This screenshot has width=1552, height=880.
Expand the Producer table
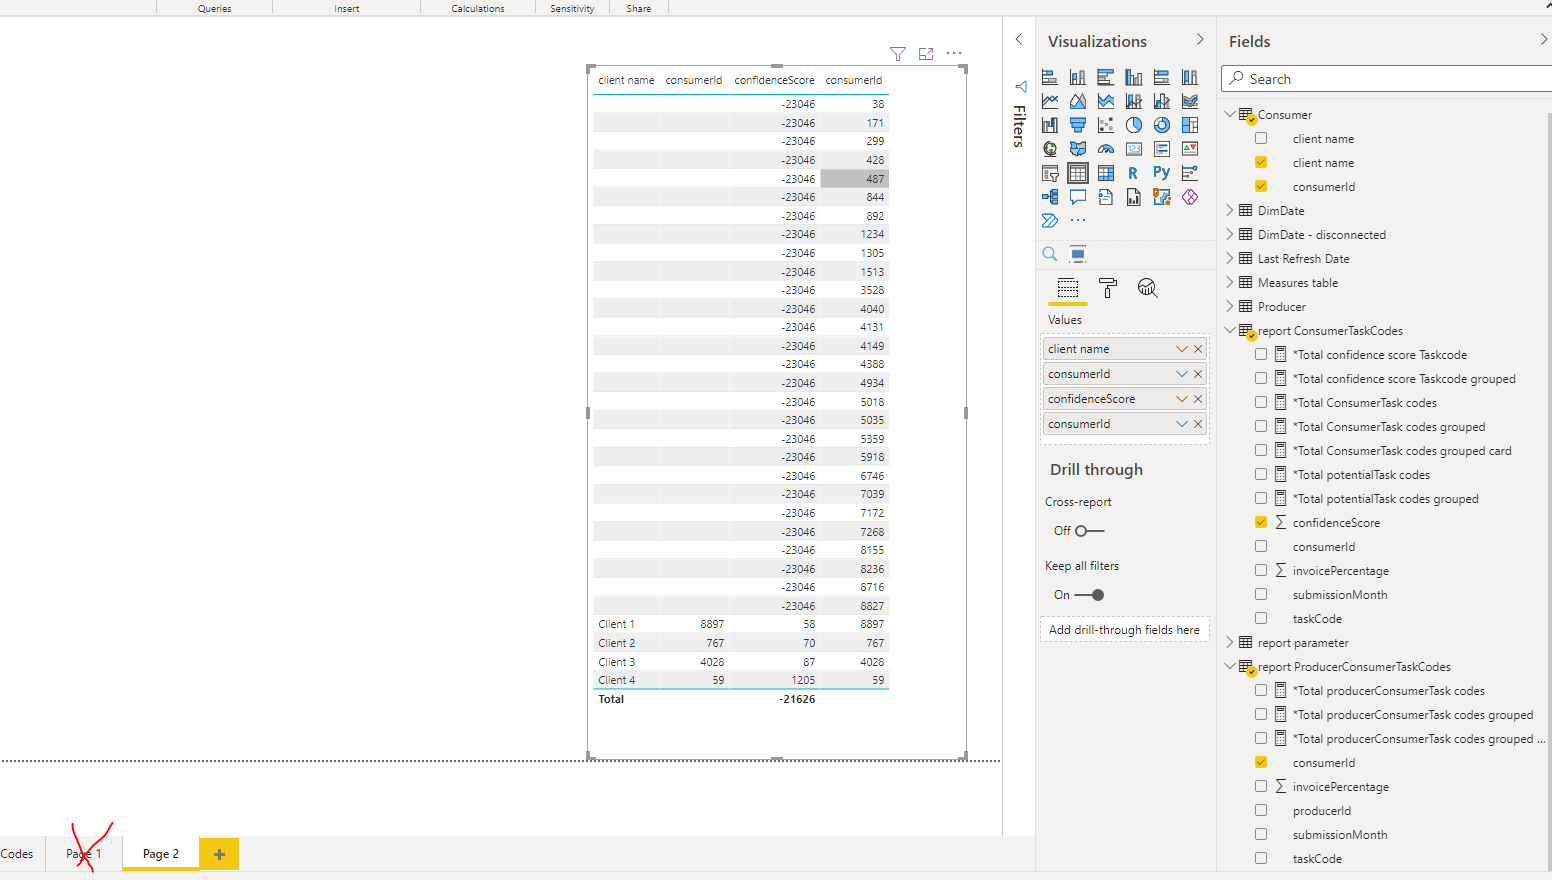[x=1230, y=307]
